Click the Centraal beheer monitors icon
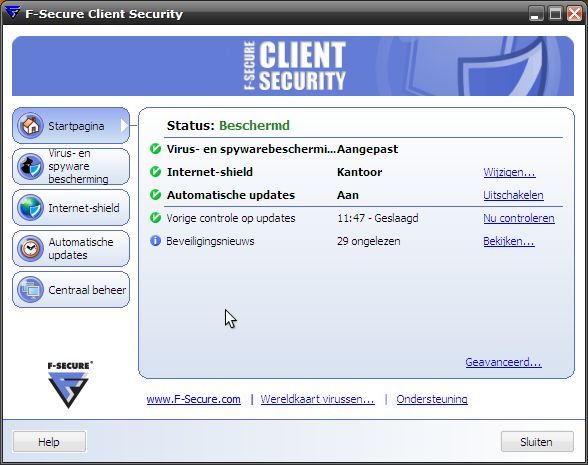Image resolution: width=588 pixels, height=465 pixels. click(x=30, y=290)
